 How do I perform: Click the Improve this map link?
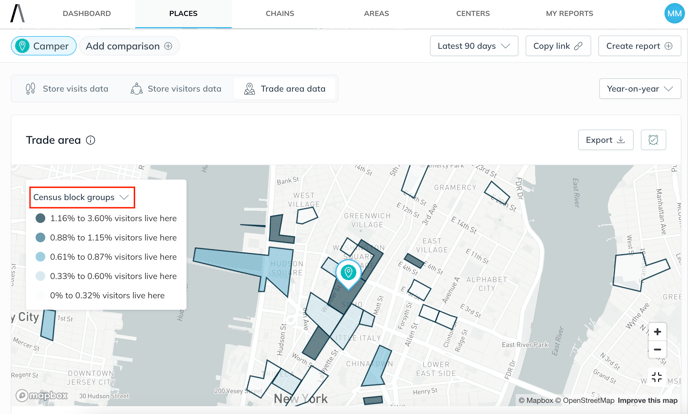[647, 401]
